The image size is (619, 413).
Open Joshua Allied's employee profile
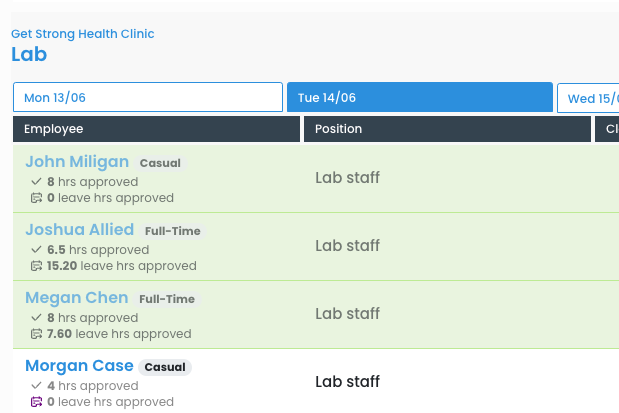point(79,230)
